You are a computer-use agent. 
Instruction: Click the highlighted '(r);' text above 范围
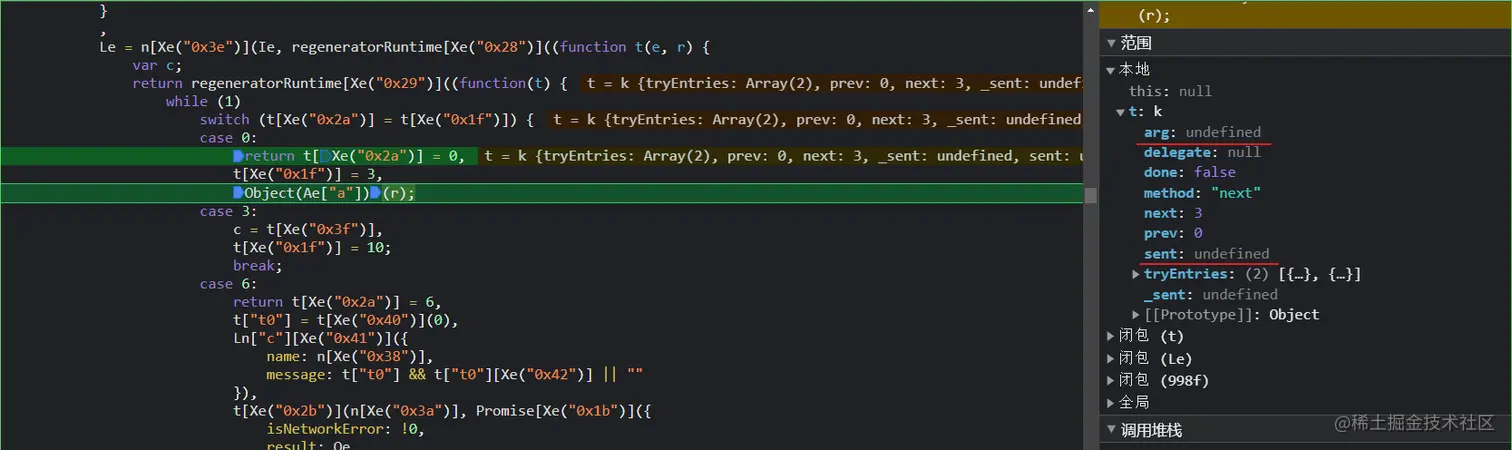(x=1154, y=16)
